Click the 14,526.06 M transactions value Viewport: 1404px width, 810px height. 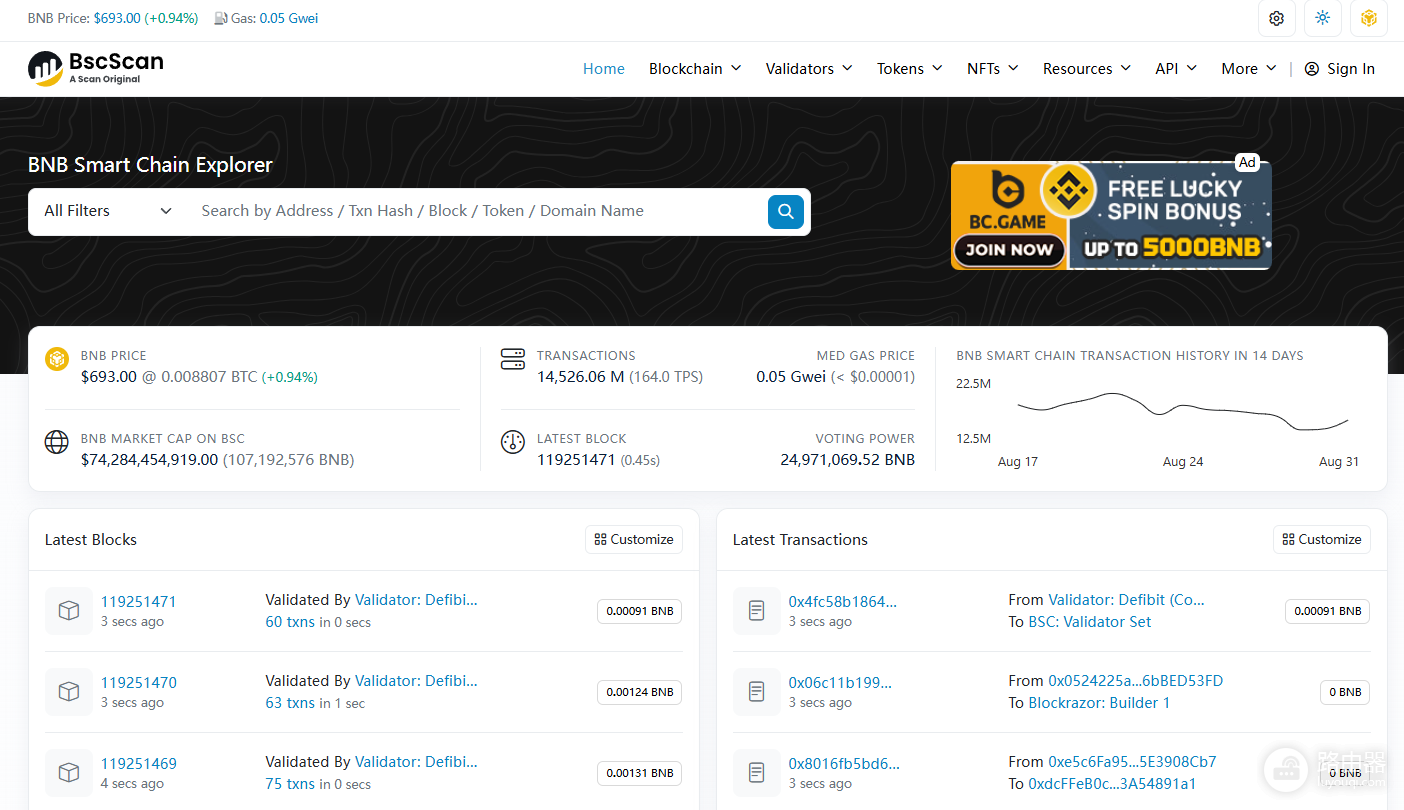581,377
